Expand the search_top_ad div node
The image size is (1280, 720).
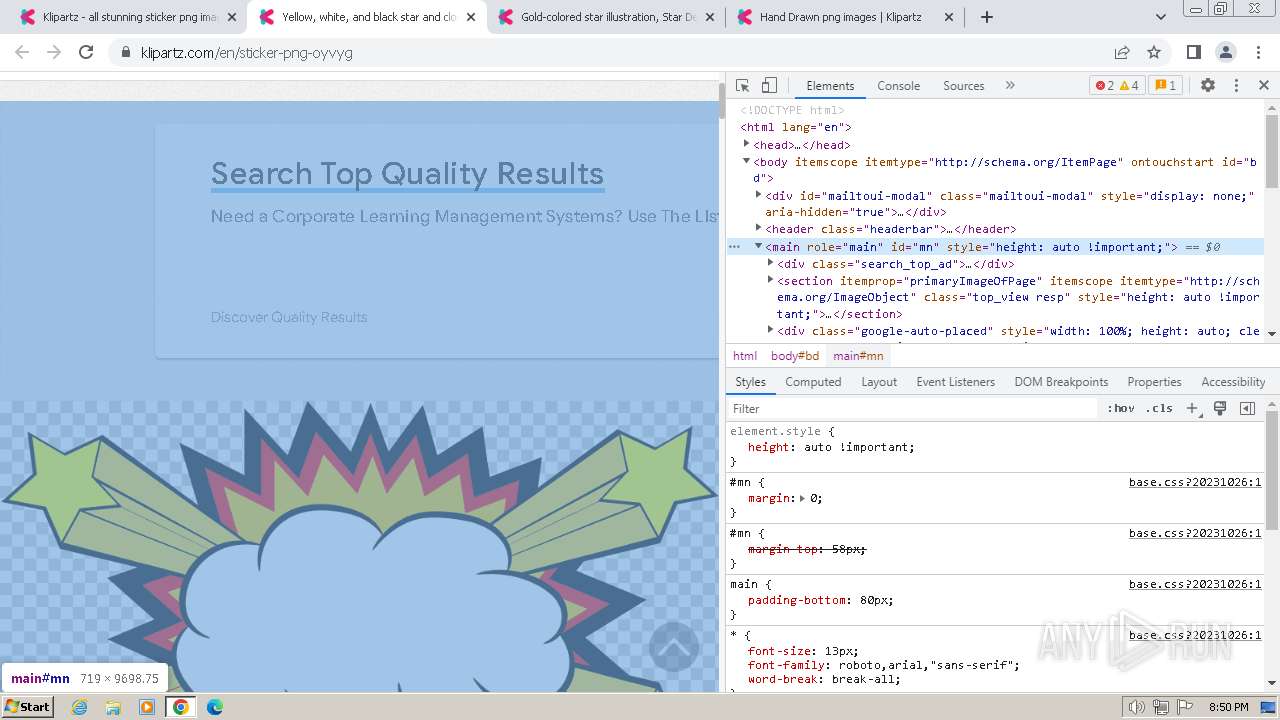tap(771, 263)
